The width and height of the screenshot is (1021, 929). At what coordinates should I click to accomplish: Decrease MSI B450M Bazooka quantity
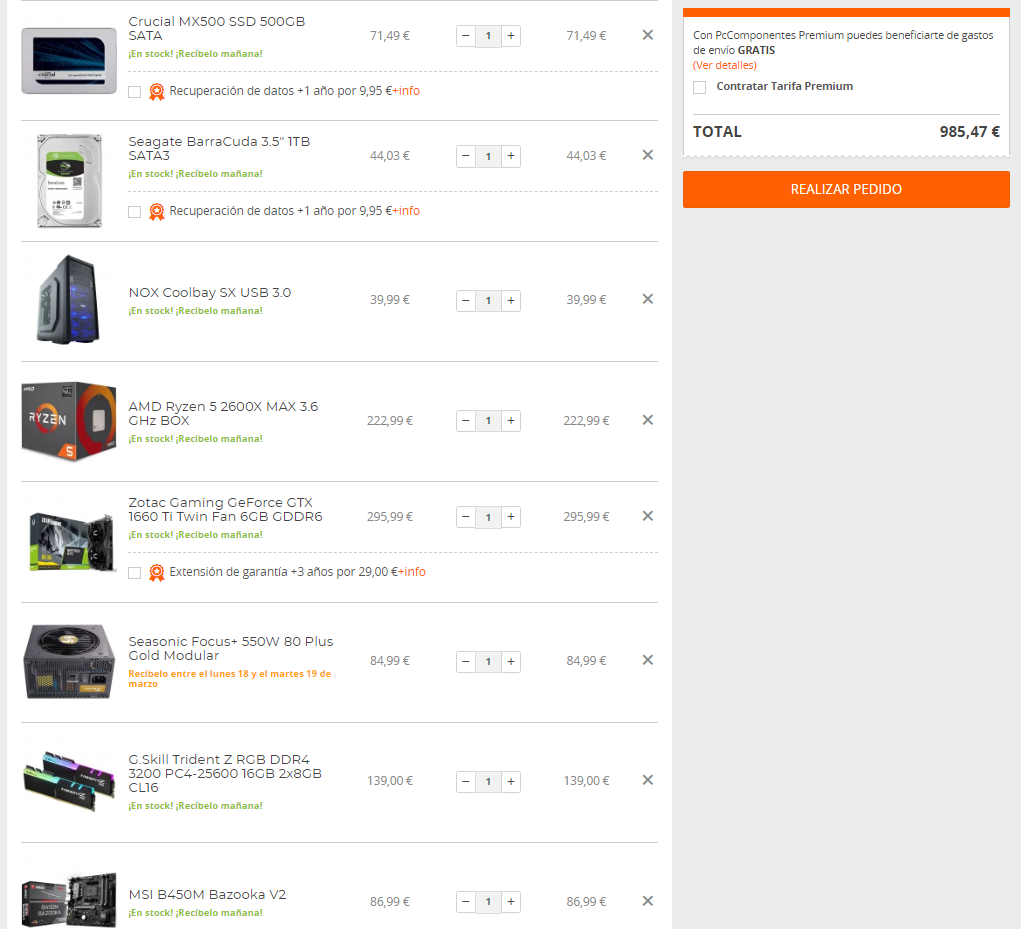tap(466, 902)
